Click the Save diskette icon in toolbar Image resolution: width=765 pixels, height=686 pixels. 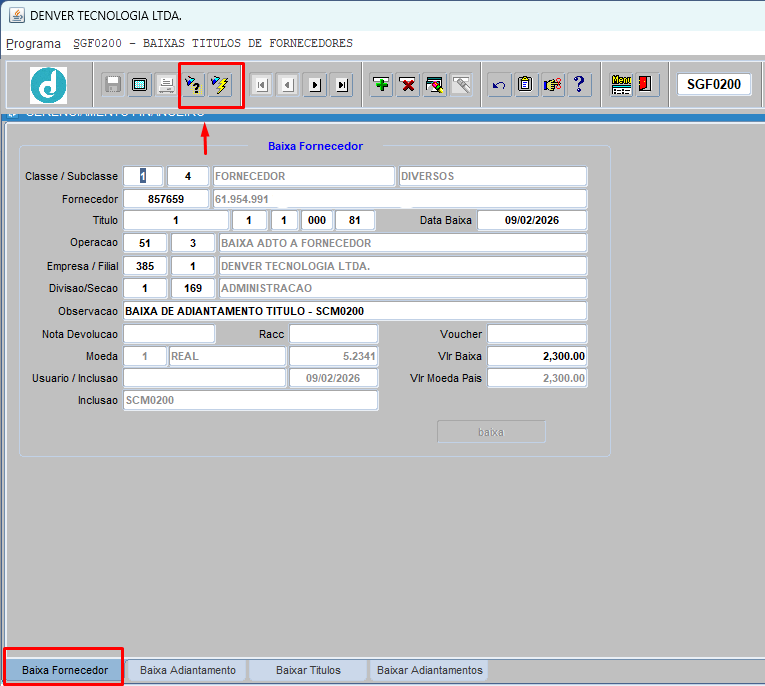click(x=113, y=85)
